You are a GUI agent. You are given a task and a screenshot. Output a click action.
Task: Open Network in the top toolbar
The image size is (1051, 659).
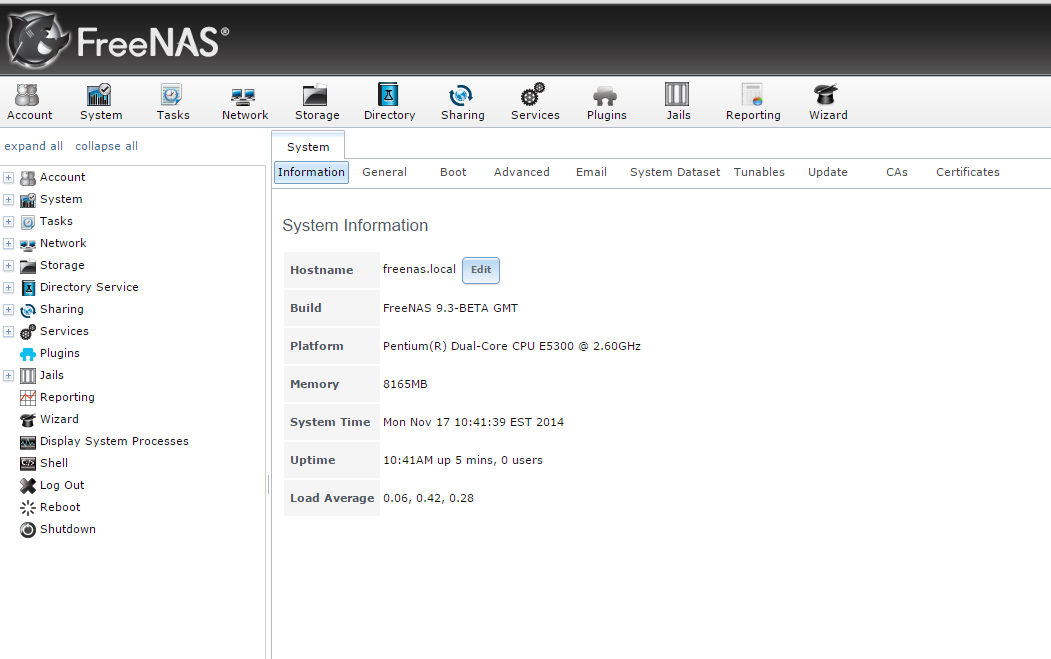(x=245, y=102)
